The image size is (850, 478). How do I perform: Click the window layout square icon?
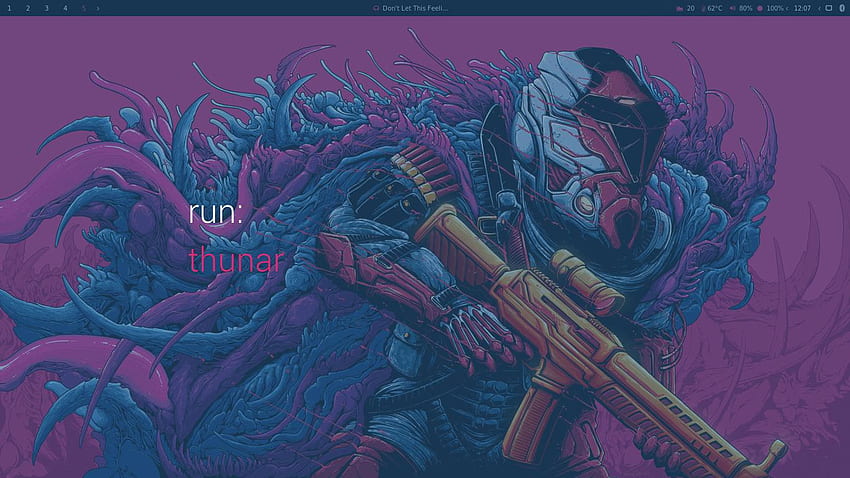(829, 8)
